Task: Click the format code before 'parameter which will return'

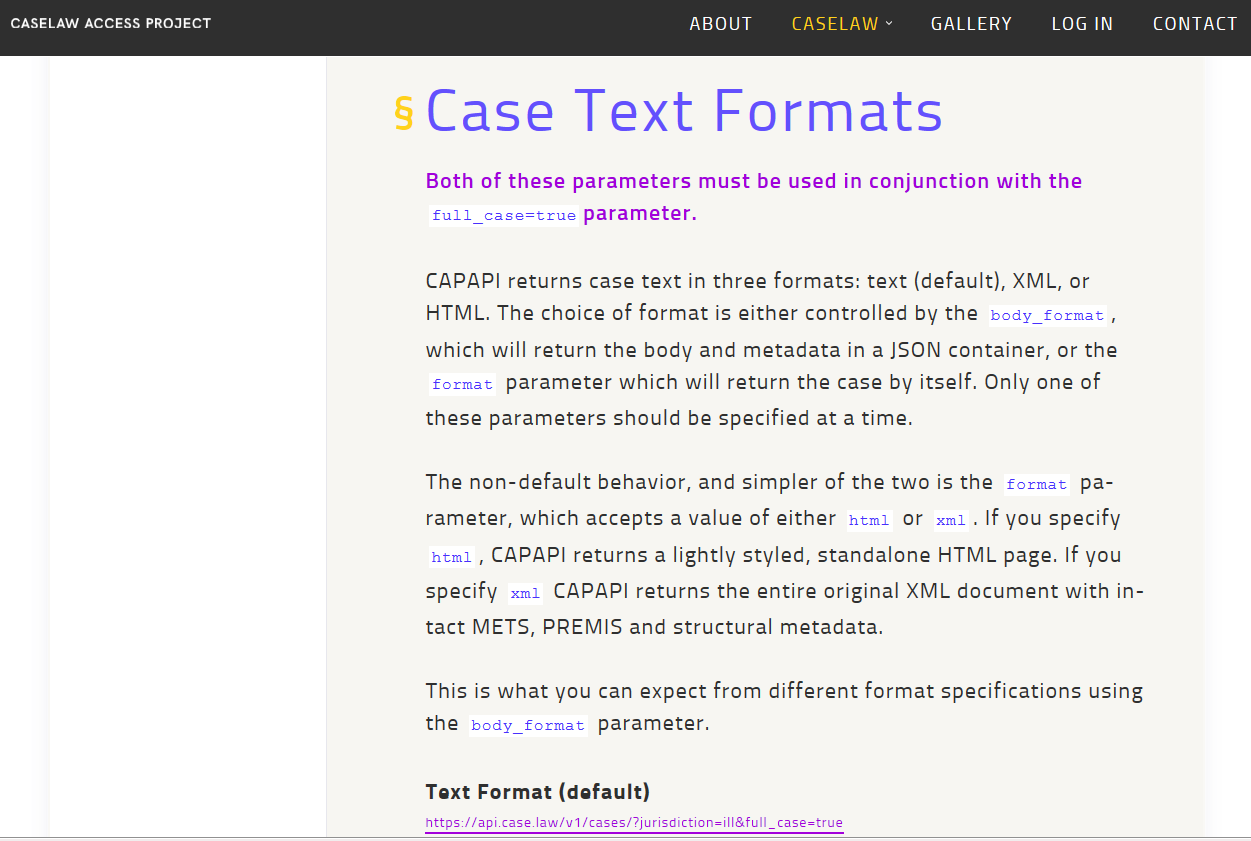Action: point(462,384)
